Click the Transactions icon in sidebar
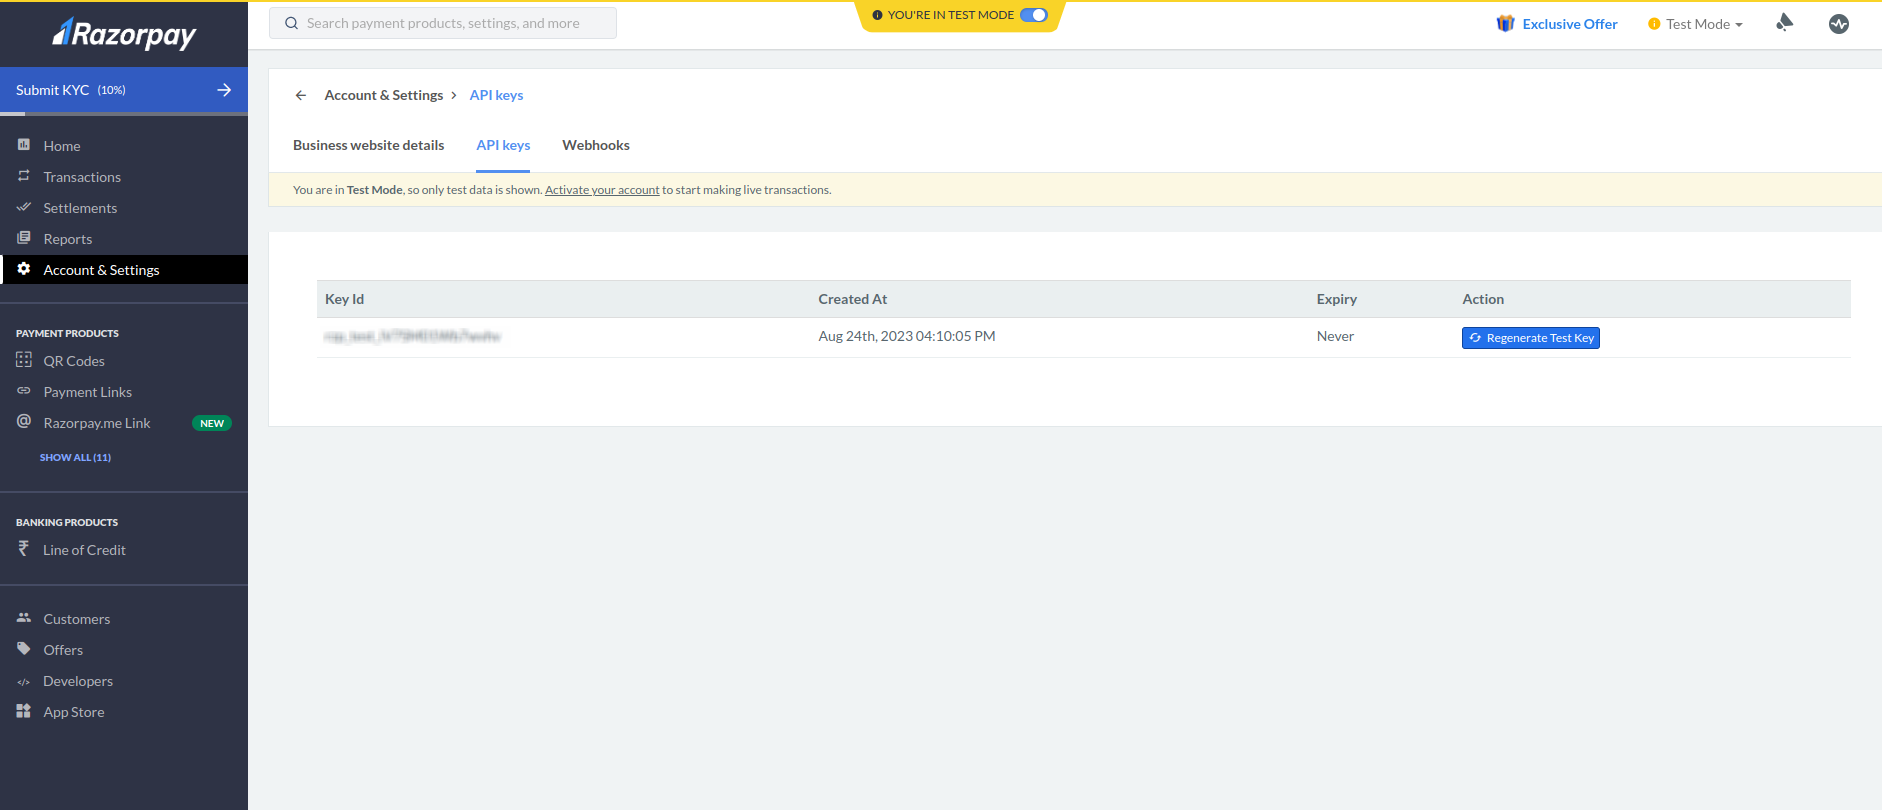This screenshot has width=1882, height=810. 24,176
